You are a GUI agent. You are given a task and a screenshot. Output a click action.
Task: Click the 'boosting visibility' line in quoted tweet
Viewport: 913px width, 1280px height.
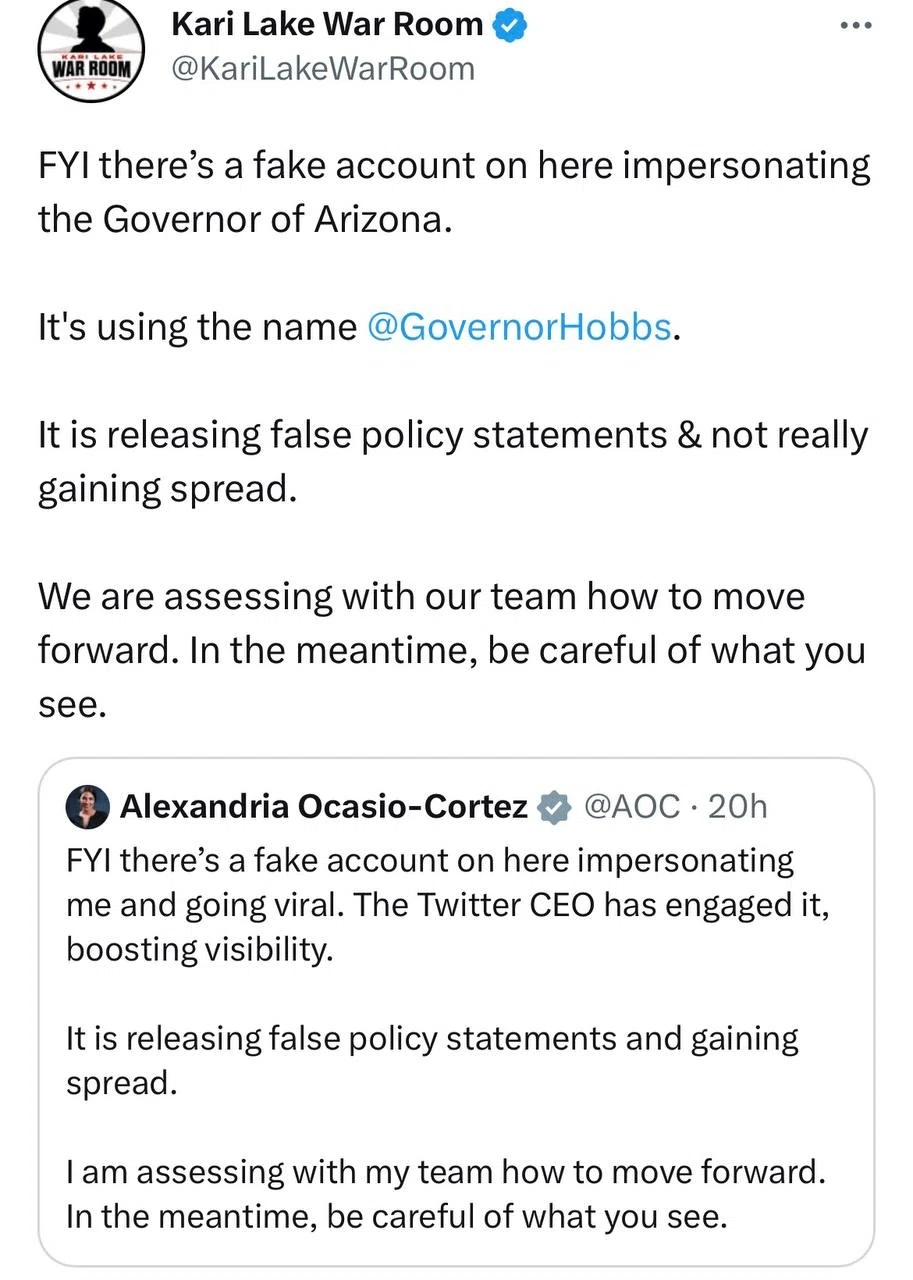(x=198, y=948)
